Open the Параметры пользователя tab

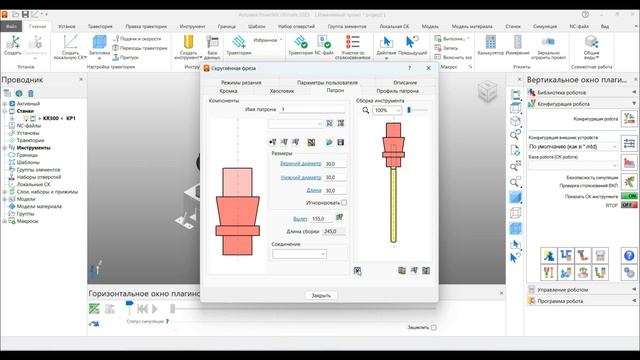pos(327,82)
